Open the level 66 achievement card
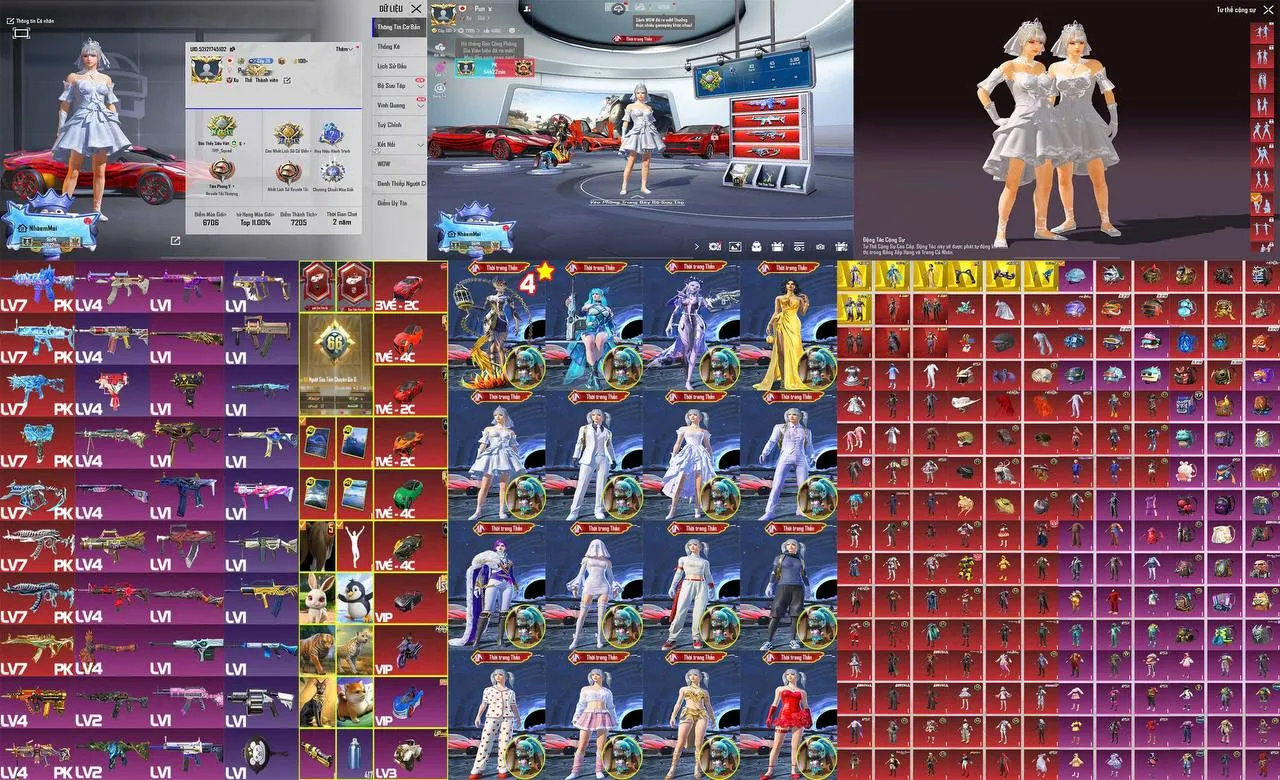Viewport: 1280px width, 780px height. coord(334,363)
